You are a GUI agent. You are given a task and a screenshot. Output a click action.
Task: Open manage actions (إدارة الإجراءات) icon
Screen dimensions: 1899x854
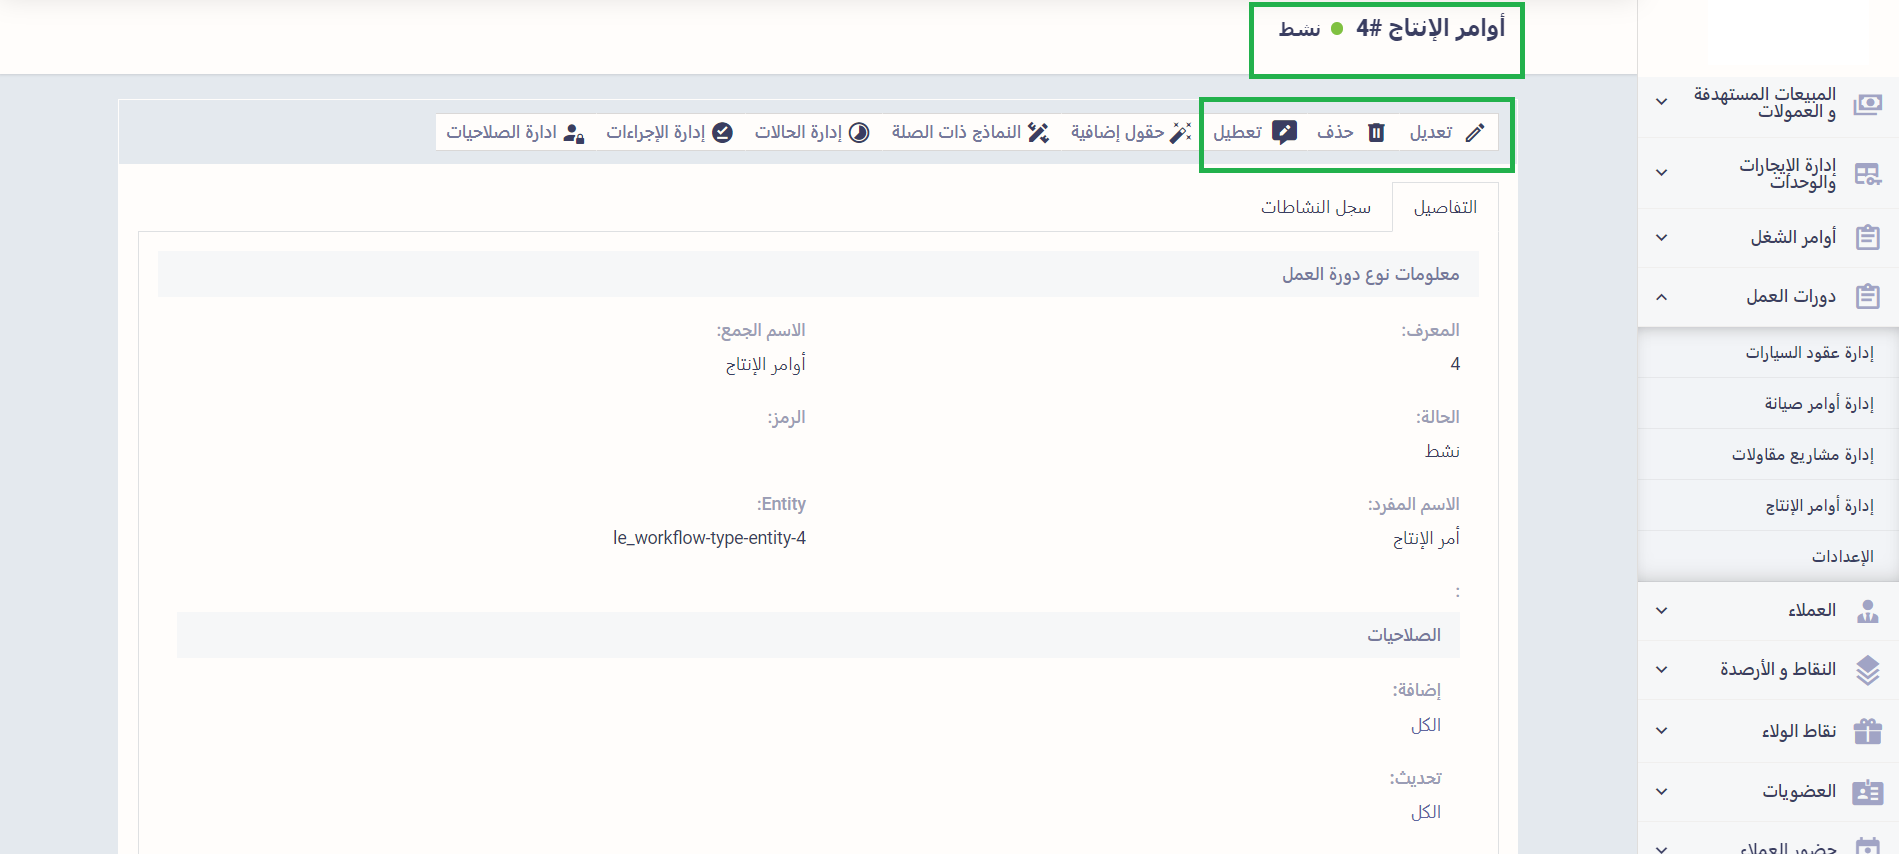[x=722, y=133]
